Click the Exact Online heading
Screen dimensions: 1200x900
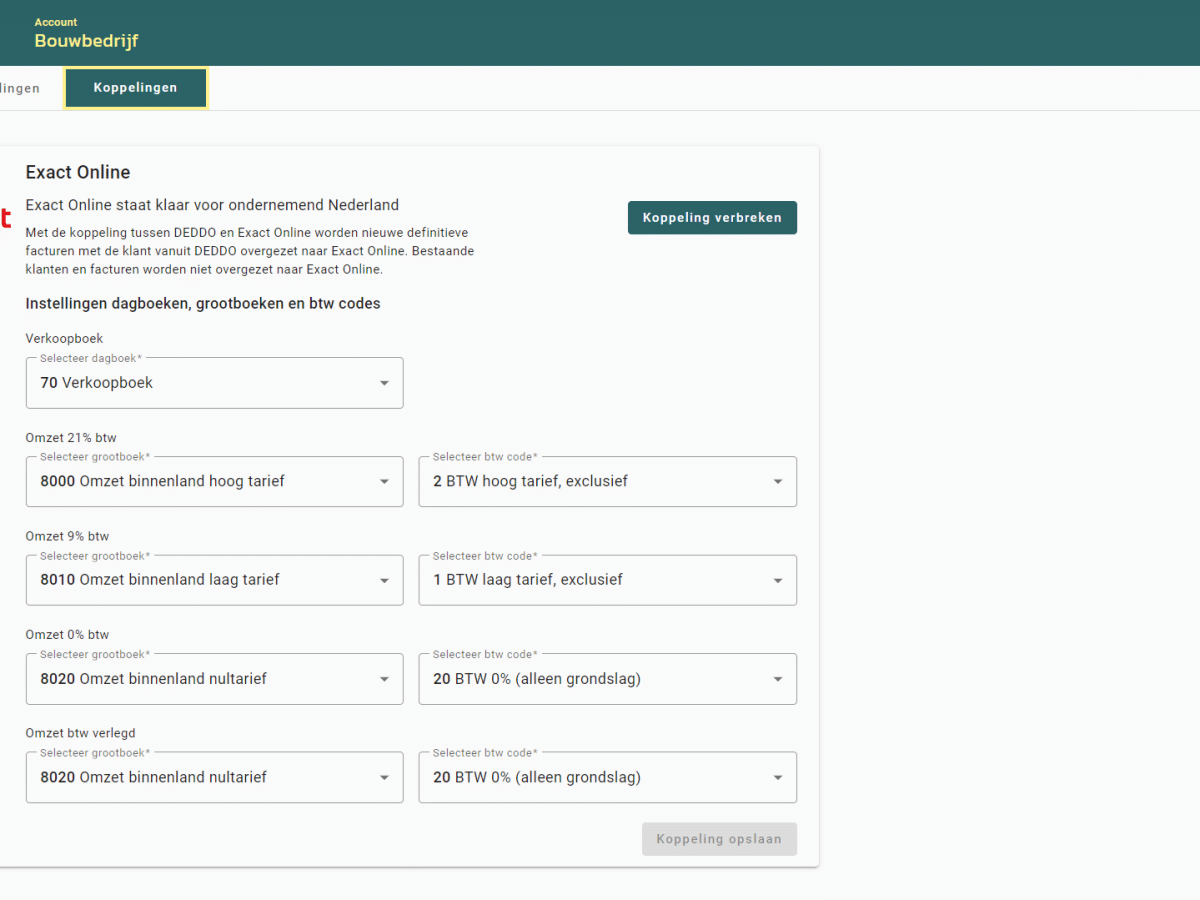(78, 173)
